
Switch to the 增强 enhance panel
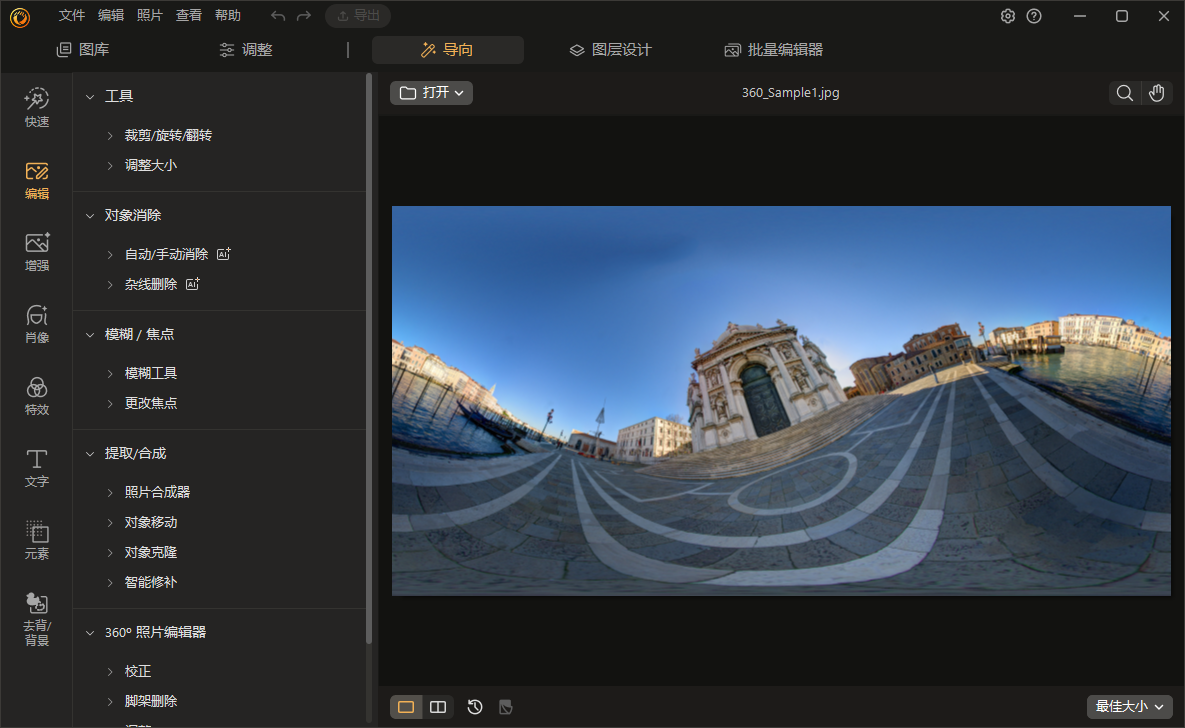click(x=36, y=251)
